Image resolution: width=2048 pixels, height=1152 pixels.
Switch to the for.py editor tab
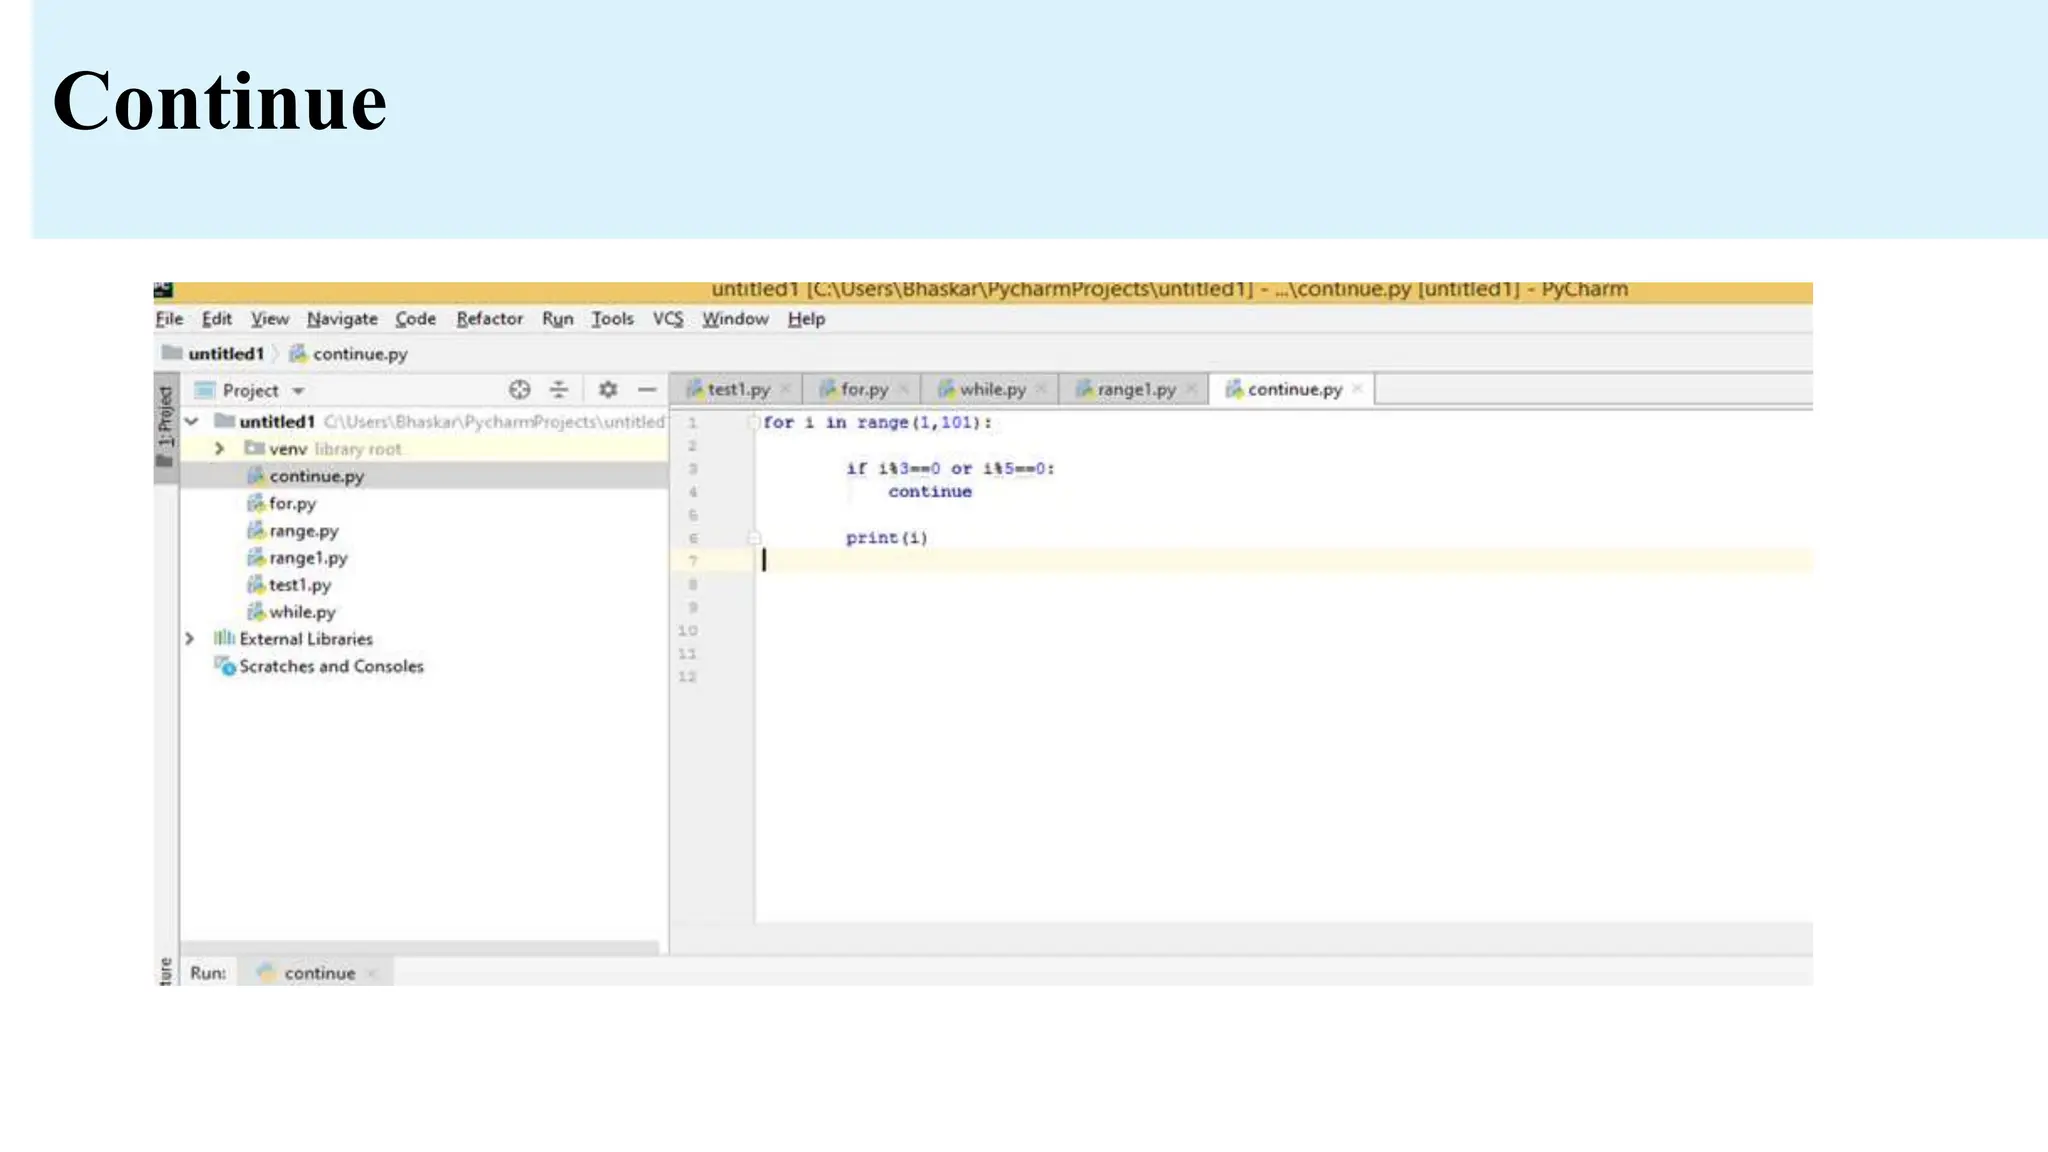click(x=864, y=390)
